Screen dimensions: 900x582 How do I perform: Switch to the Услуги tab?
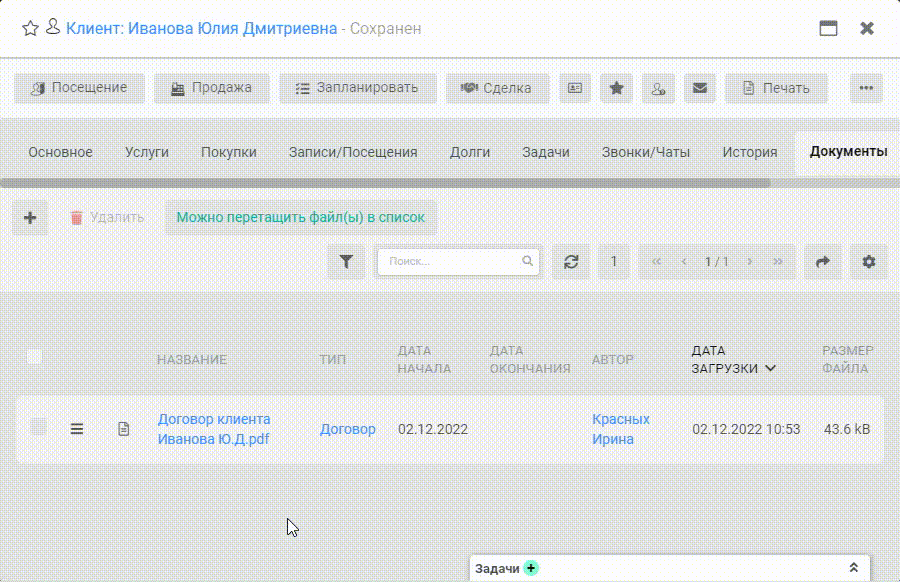pyautogui.click(x=147, y=152)
